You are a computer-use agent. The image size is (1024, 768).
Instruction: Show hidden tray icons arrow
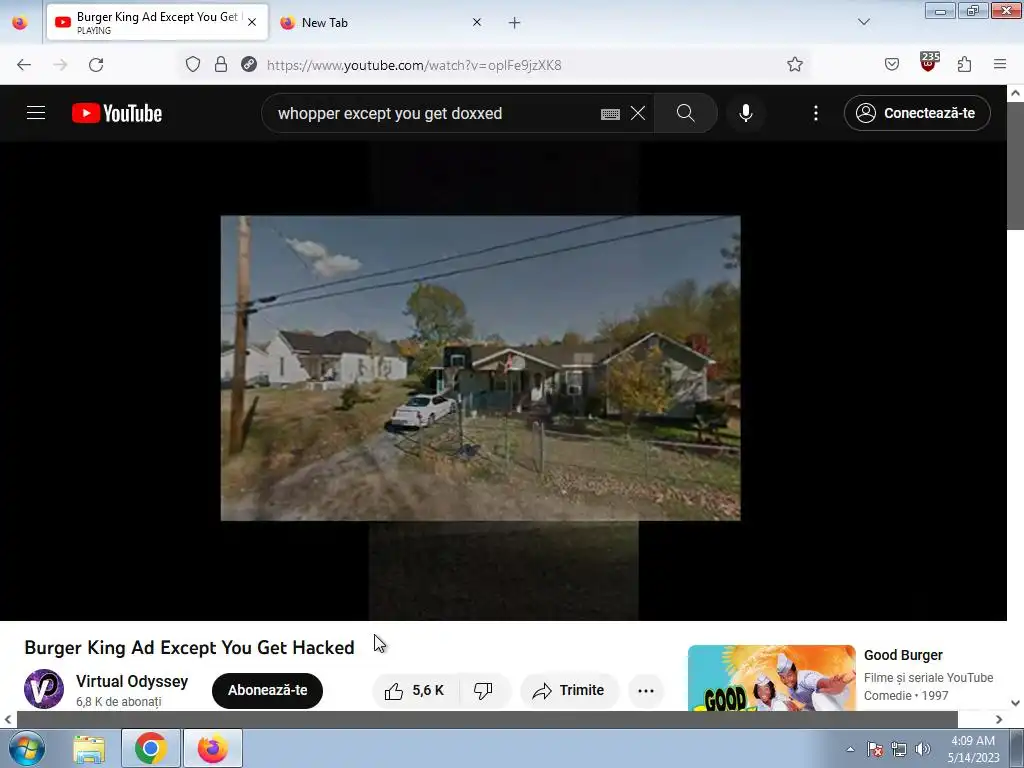click(x=850, y=749)
